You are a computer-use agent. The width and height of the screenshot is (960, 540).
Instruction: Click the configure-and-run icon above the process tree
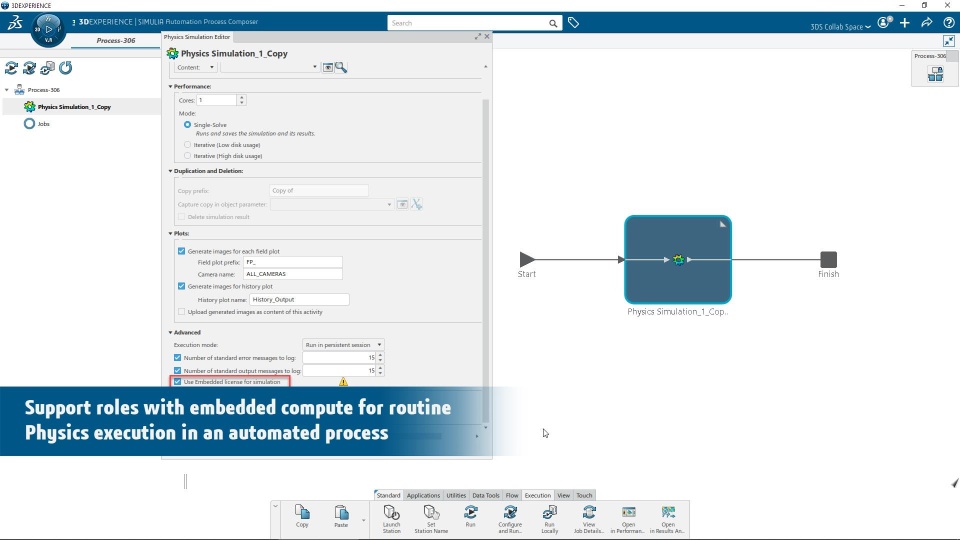coord(29,68)
